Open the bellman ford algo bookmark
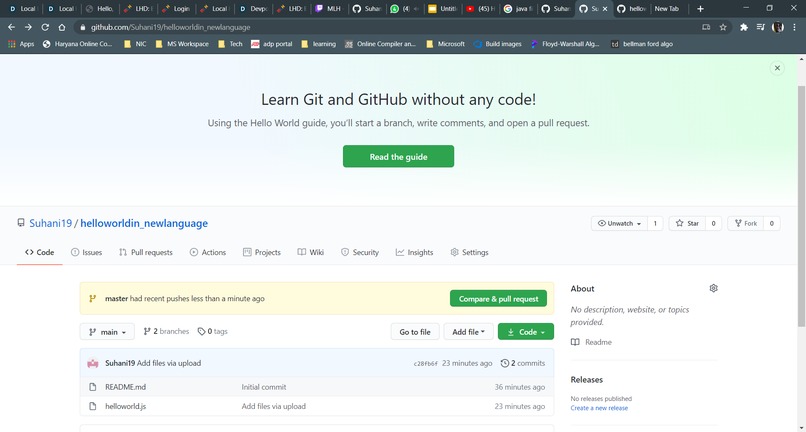Screen dimensions: 806x432 tap(642, 44)
